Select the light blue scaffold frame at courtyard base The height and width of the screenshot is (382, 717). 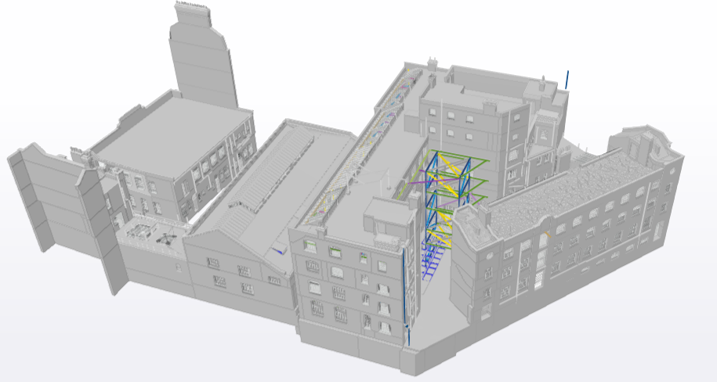click(433, 258)
